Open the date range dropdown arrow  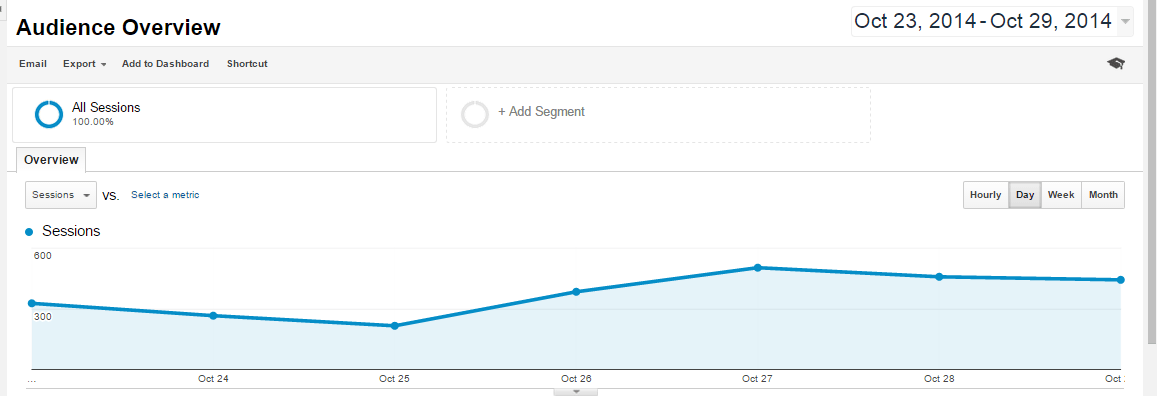[x=1125, y=21]
